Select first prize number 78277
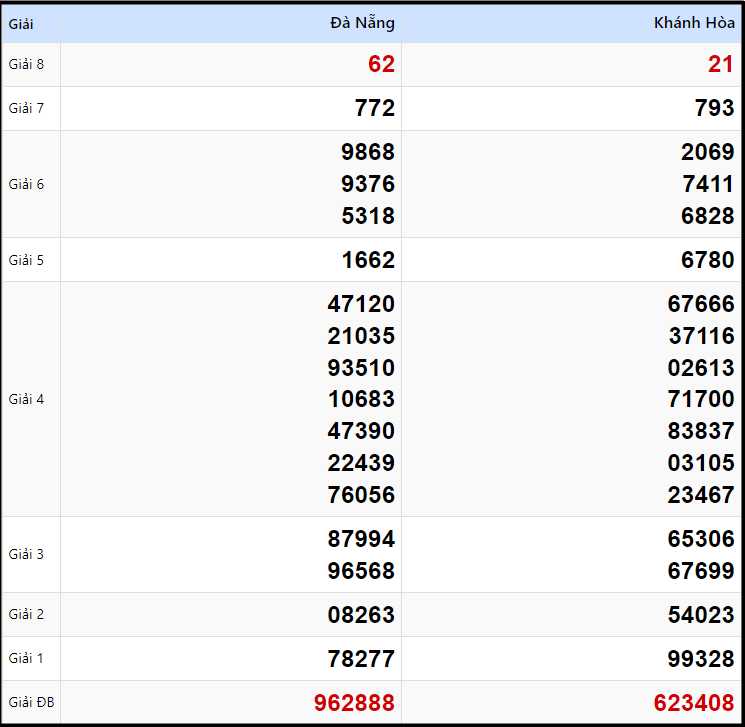Viewport: 745px width, 727px height. coord(361,659)
